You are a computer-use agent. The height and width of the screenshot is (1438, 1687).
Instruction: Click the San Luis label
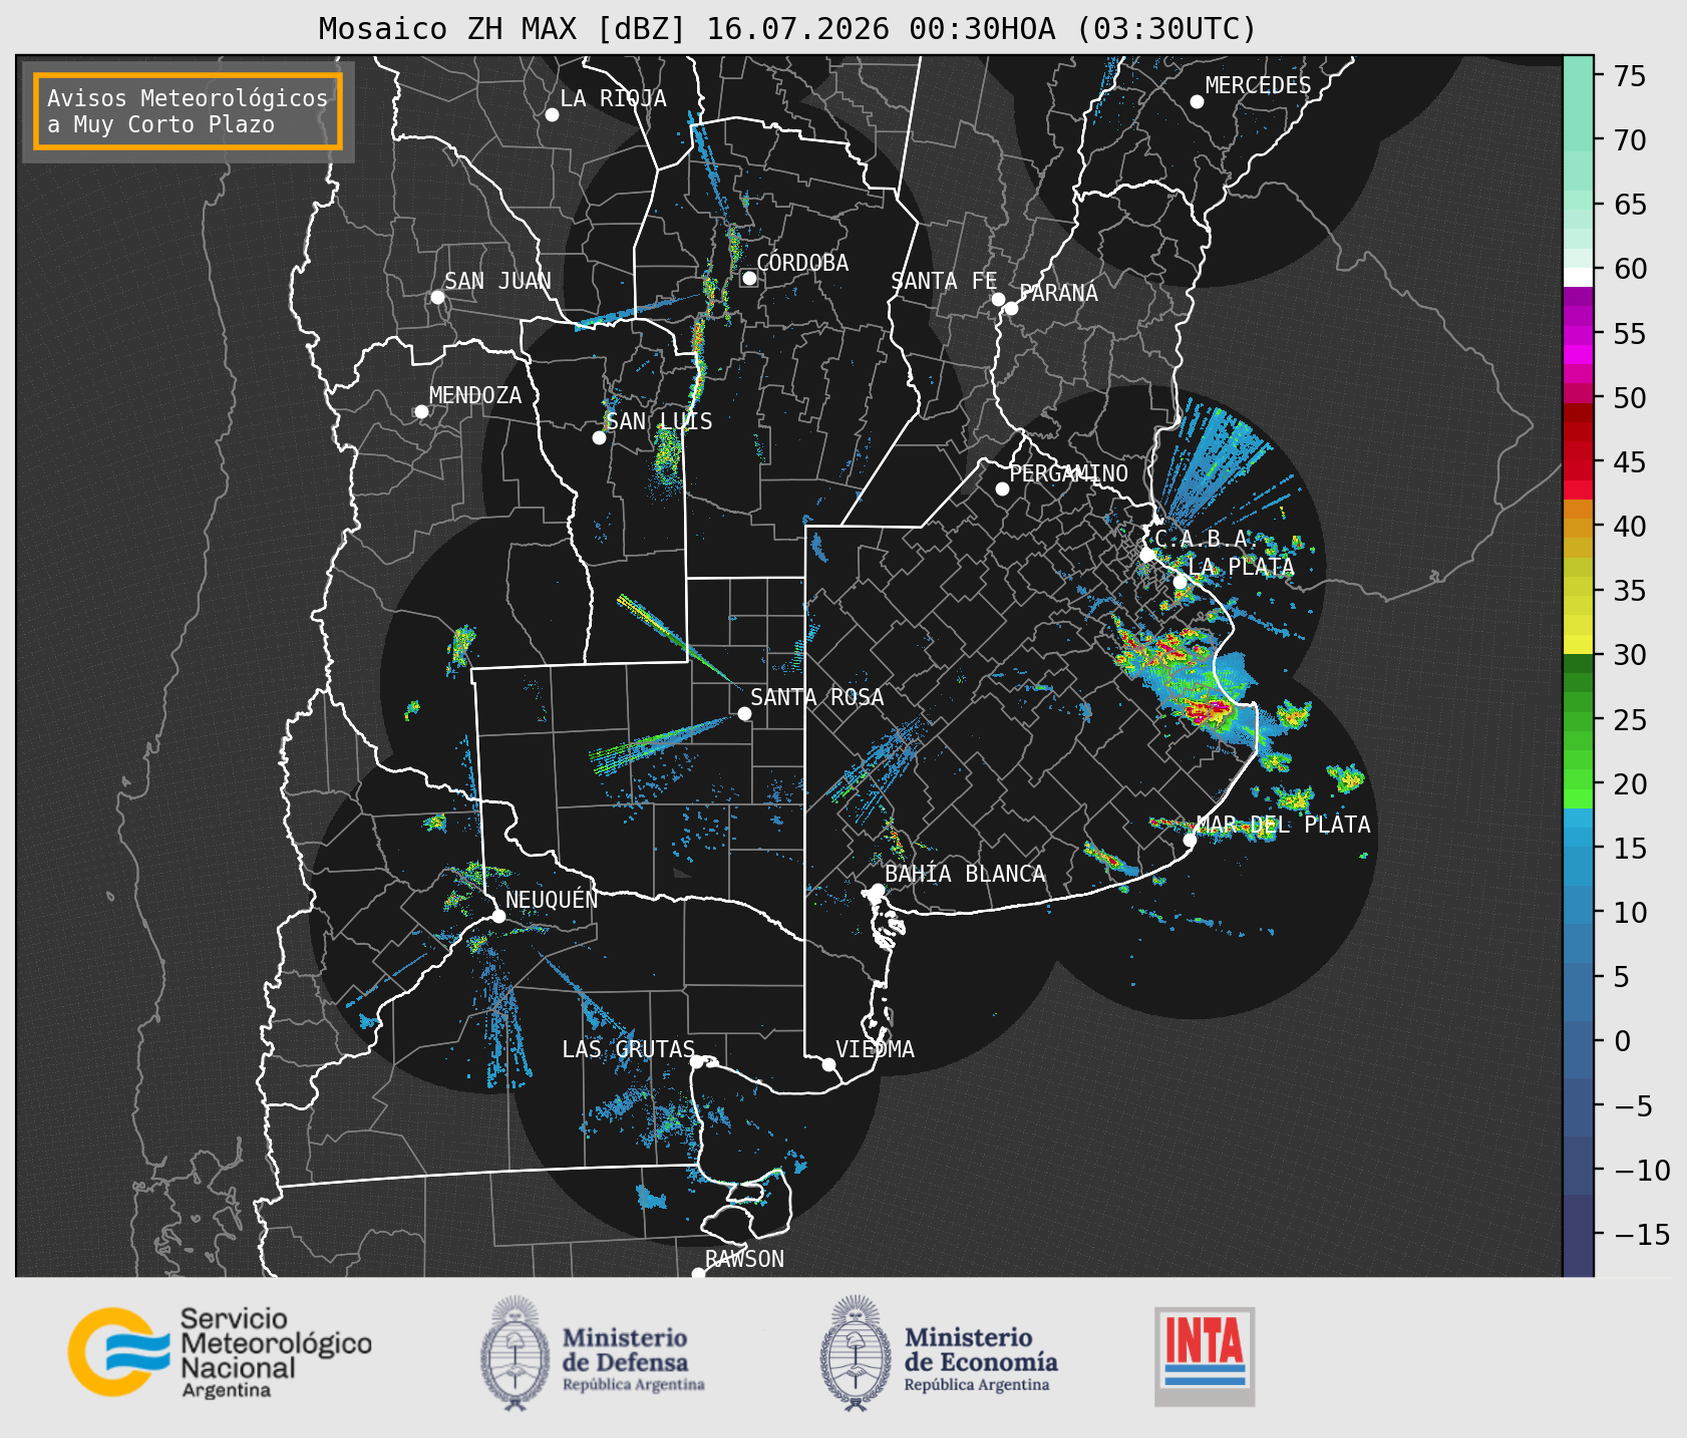click(659, 421)
